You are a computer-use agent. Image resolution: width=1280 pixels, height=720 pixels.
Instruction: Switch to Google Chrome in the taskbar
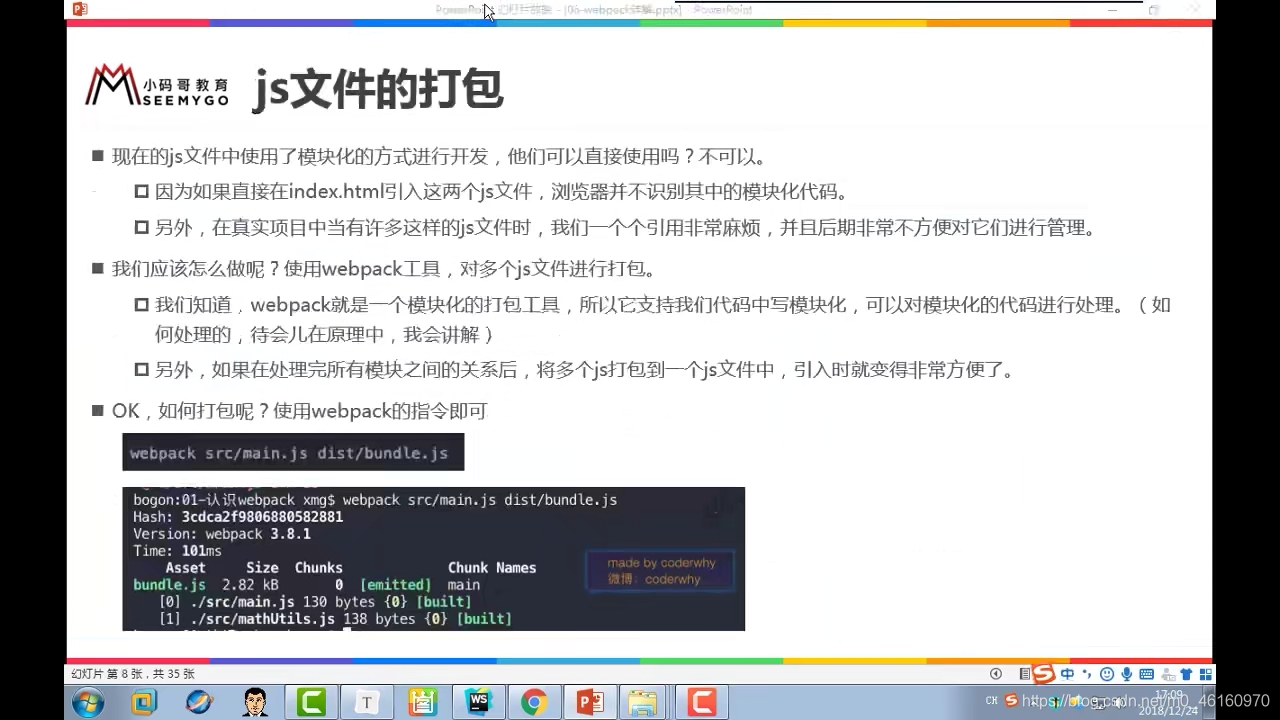point(534,703)
